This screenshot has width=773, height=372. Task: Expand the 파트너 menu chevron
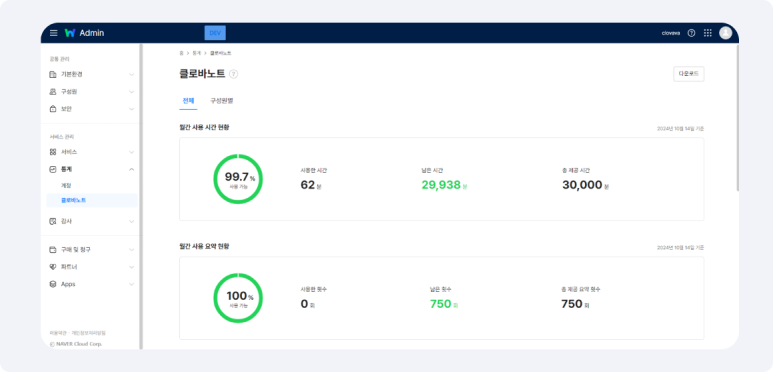click(x=132, y=267)
